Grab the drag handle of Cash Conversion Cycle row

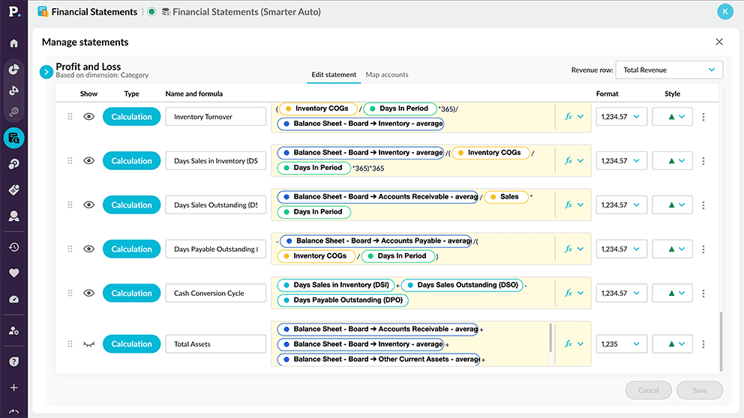[70, 293]
